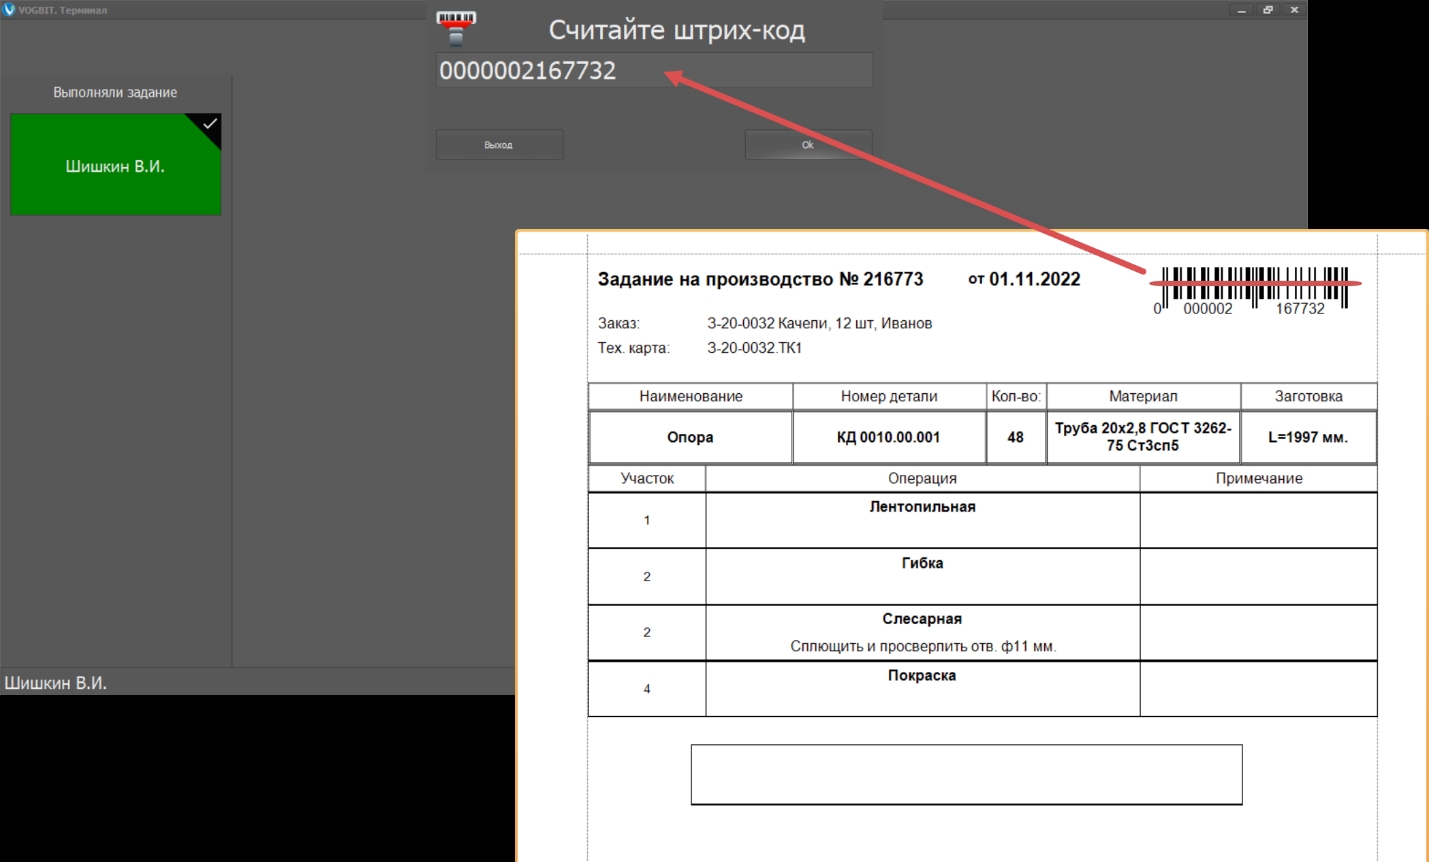The width and height of the screenshot is (1429, 862).
Task: Click the 'Материал' column header
Action: point(1143,396)
